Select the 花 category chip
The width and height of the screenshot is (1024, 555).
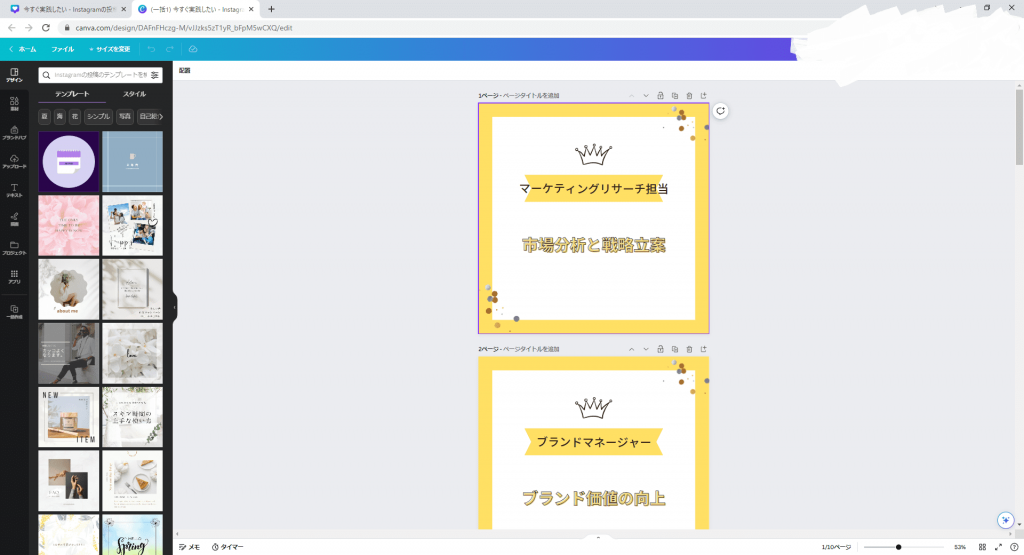tap(75, 116)
